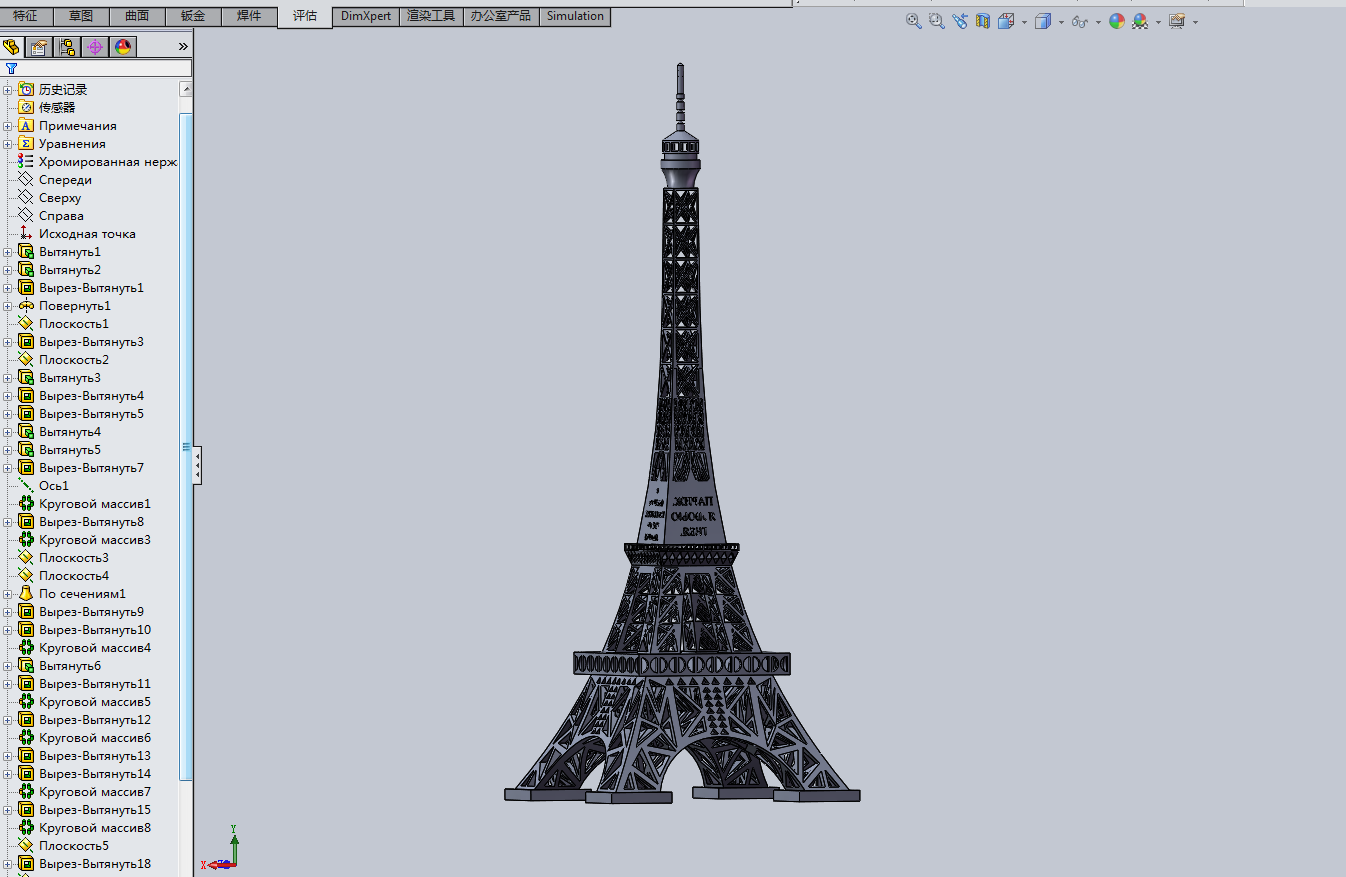
Task: Open the Display Style dropdown arrow
Action: (1061, 22)
